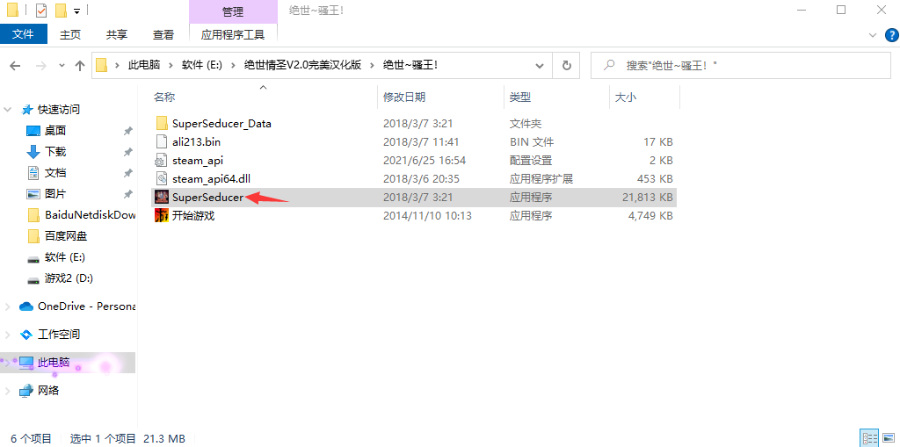Collapse the ribbon with chevron

[x=873, y=35]
